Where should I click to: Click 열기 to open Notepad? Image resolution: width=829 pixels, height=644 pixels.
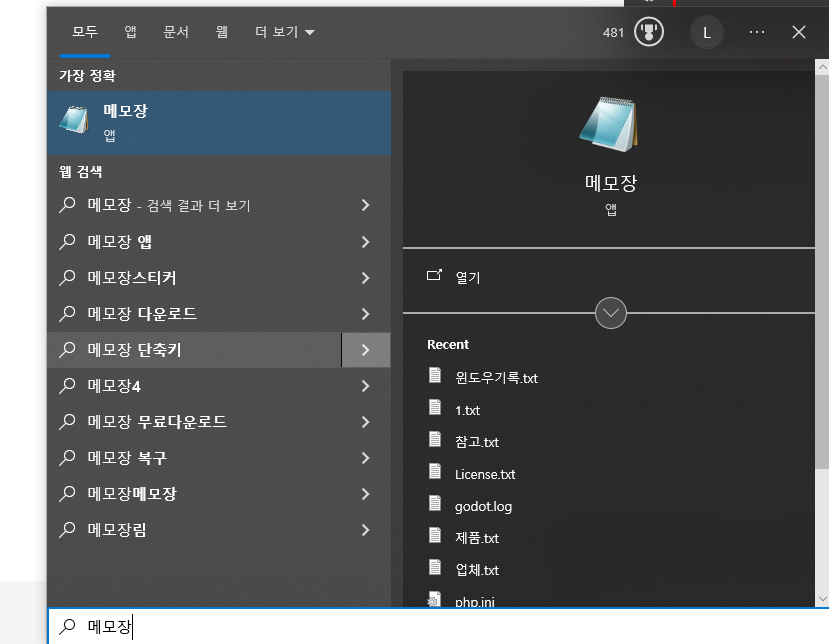pos(468,277)
